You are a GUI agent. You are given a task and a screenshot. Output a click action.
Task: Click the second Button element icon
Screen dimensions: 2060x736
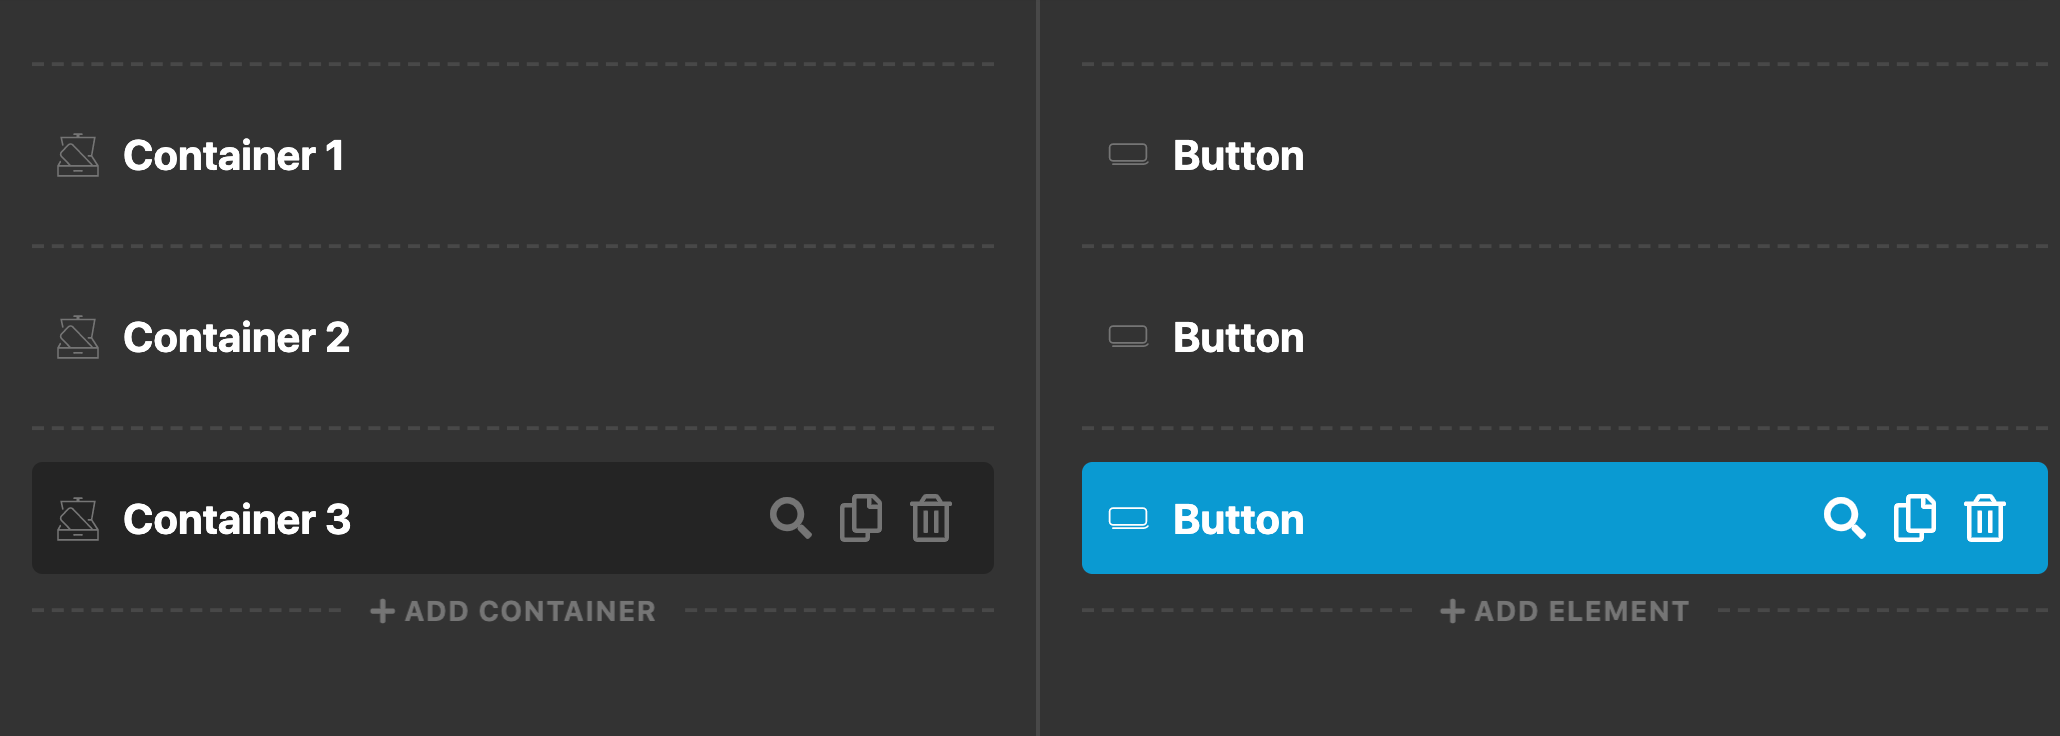(1128, 337)
